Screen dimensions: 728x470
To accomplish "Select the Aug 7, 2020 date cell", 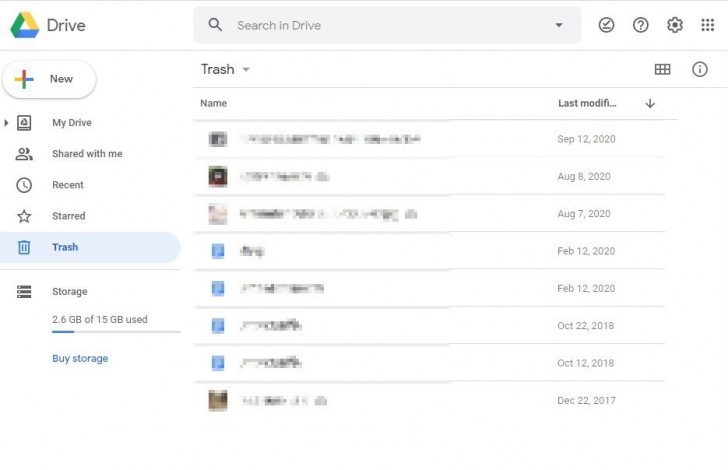I will pos(584,214).
